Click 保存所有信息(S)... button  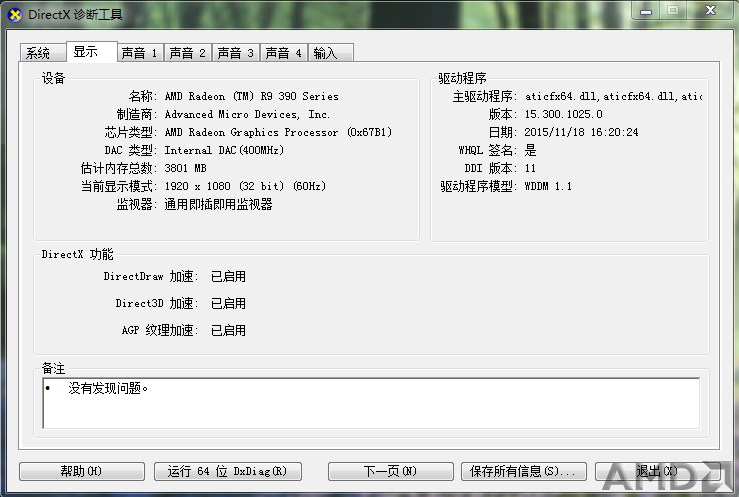[523, 471]
